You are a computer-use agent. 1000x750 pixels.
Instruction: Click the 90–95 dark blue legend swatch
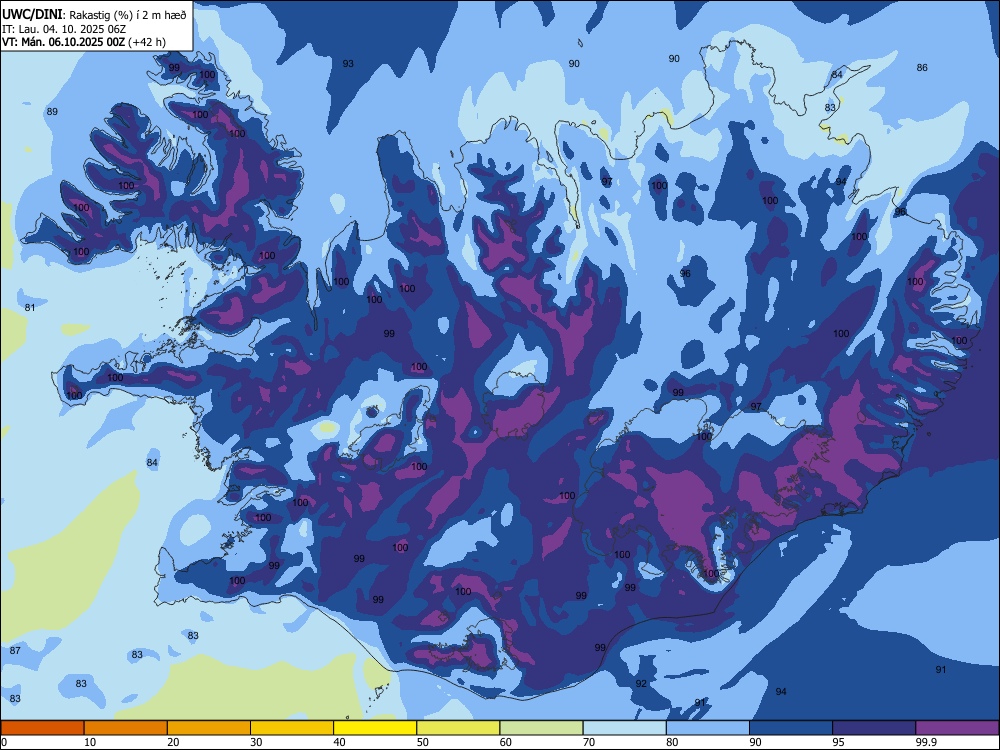click(x=791, y=728)
